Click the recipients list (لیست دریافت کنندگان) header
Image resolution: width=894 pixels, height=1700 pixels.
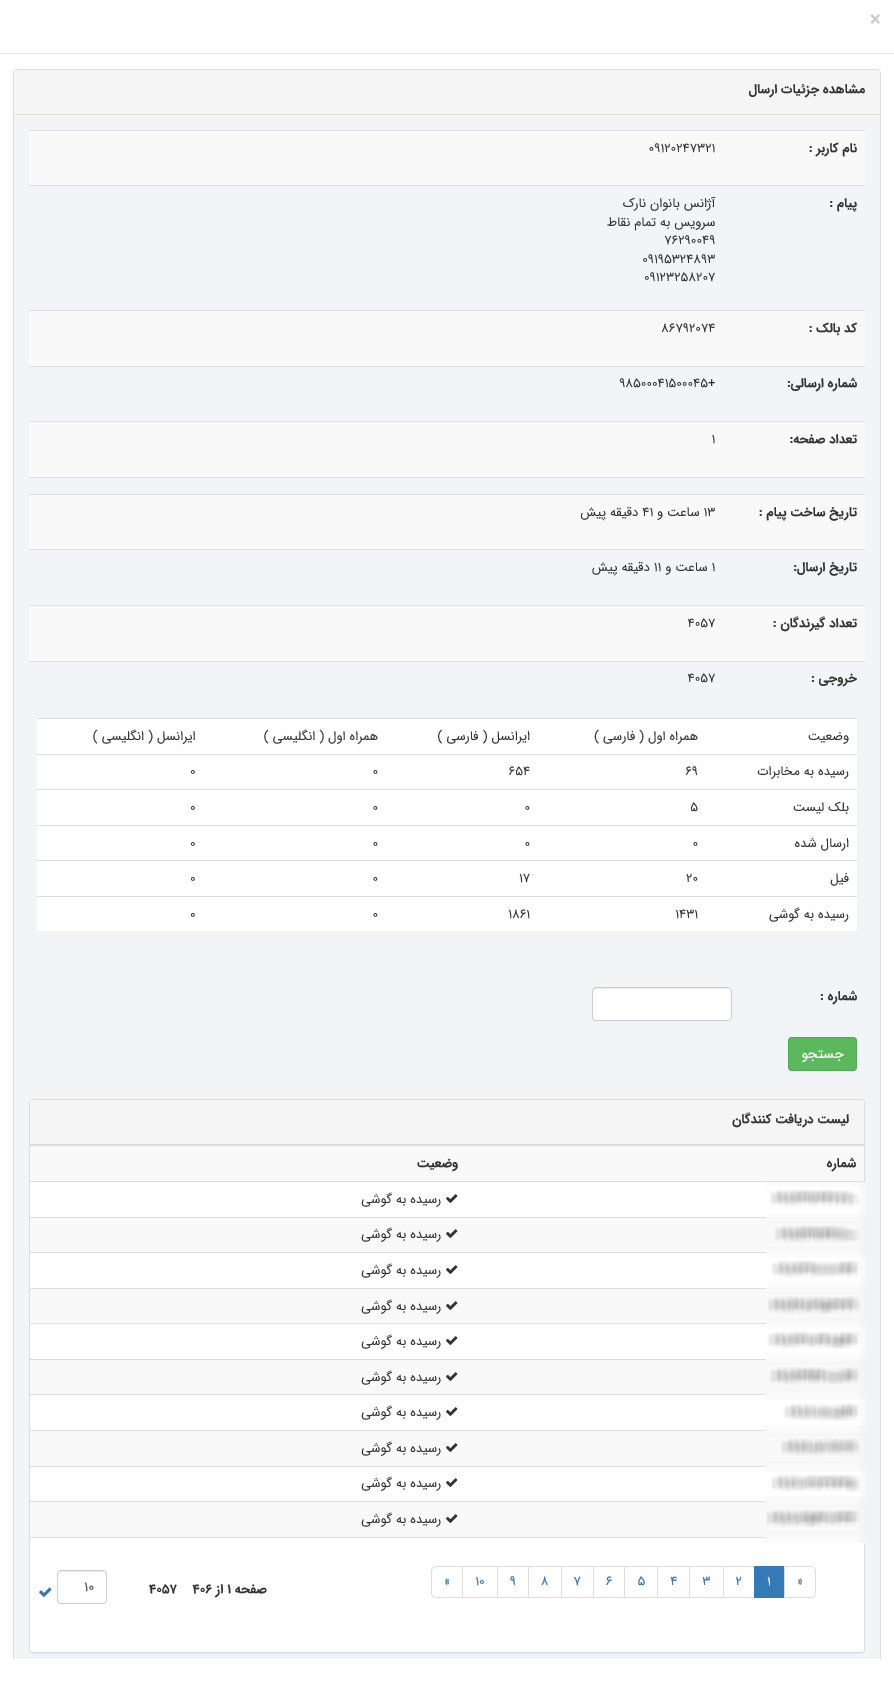click(x=790, y=1119)
